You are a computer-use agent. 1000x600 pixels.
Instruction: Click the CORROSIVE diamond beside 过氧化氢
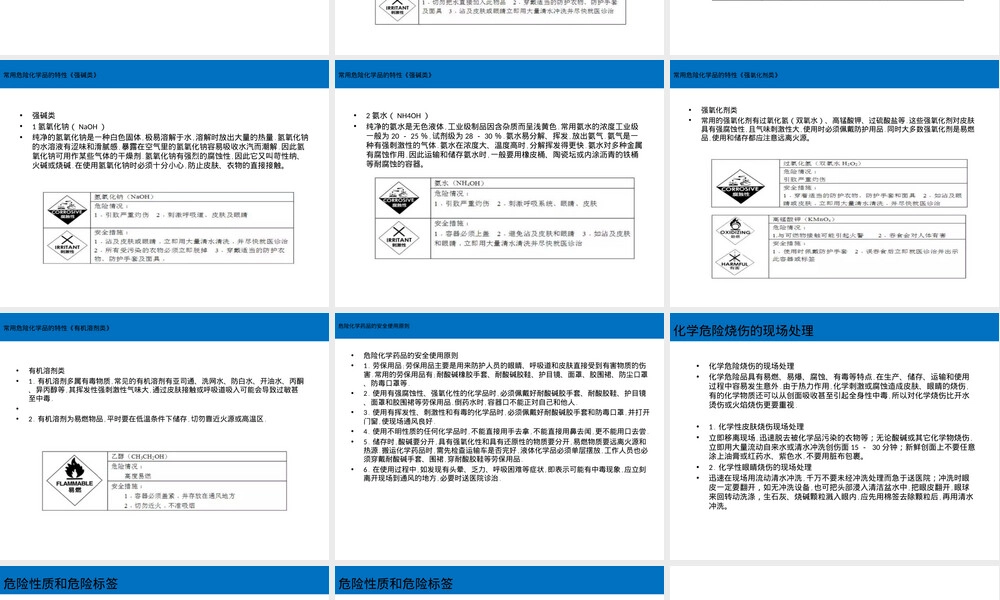740,186
